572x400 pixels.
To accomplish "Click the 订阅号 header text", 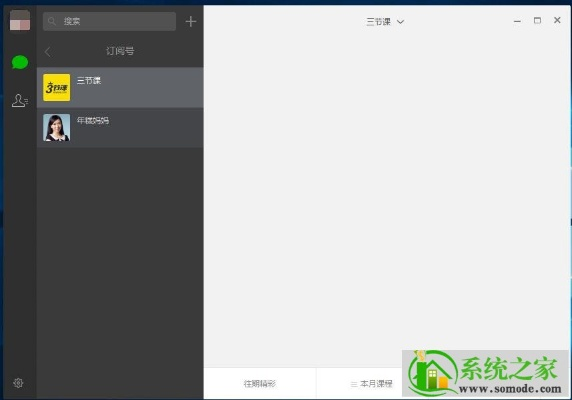I will [x=120, y=51].
